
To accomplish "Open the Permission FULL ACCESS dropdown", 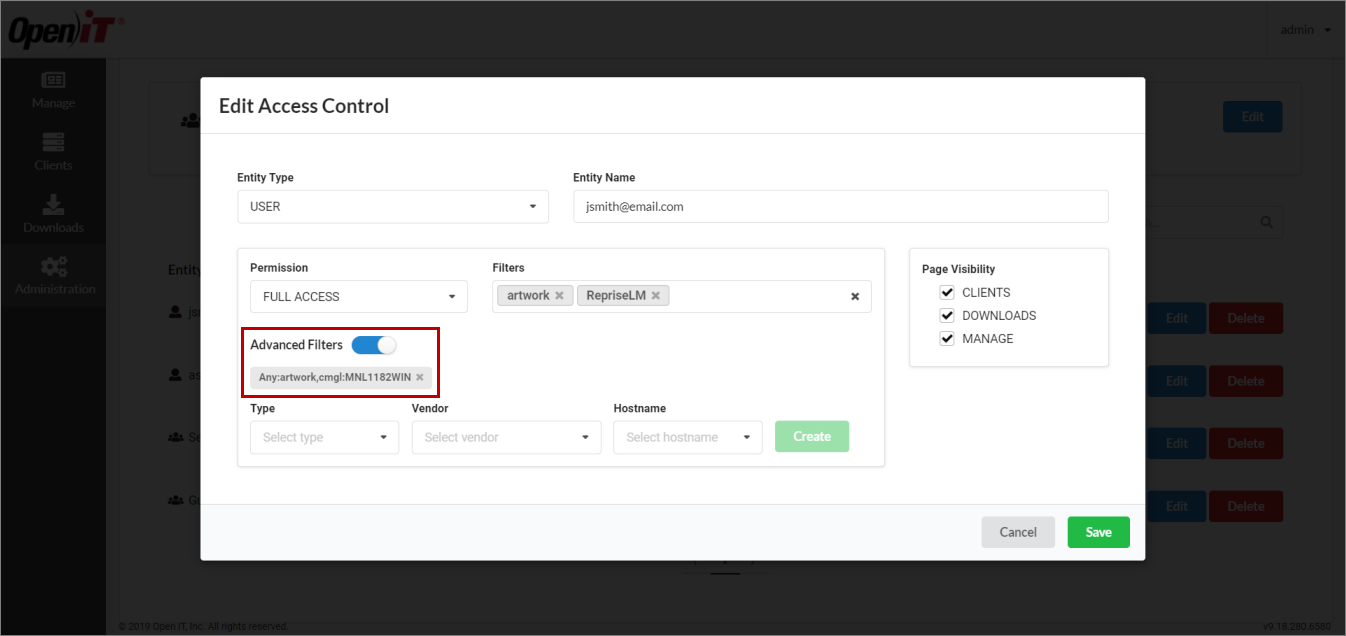I will point(359,297).
